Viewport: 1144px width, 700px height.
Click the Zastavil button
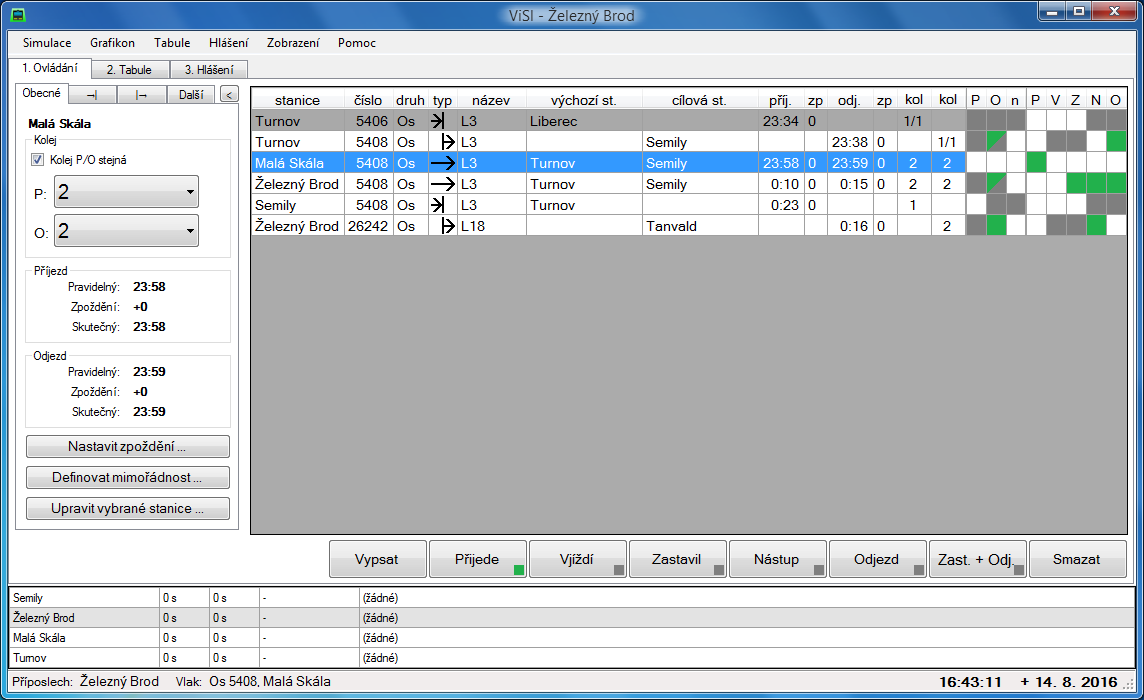(677, 559)
